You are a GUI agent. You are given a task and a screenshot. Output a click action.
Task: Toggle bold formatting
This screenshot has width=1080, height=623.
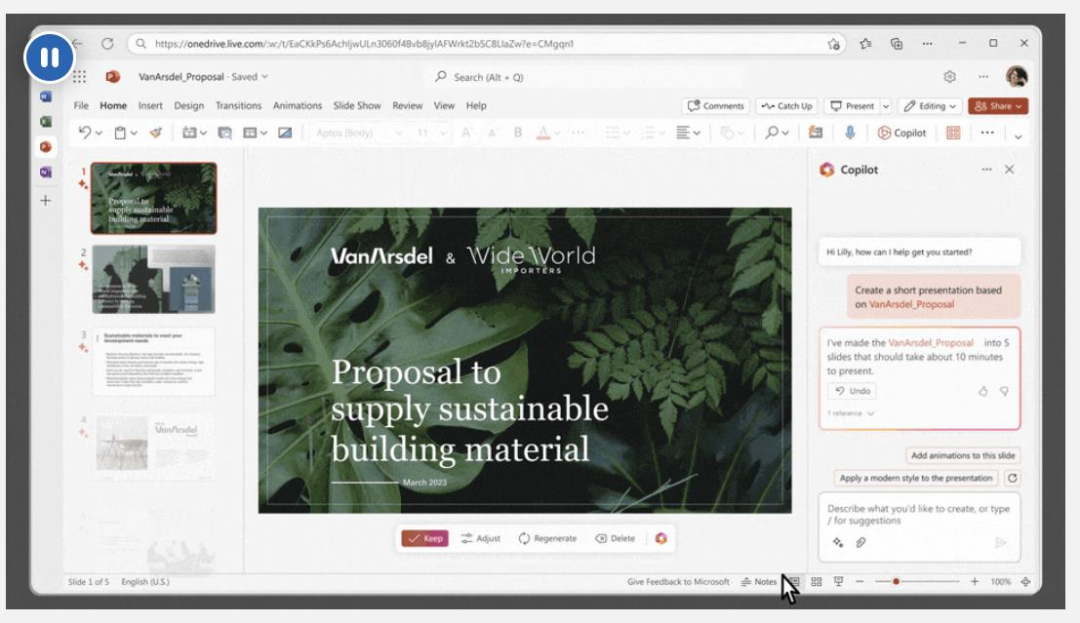pos(518,133)
